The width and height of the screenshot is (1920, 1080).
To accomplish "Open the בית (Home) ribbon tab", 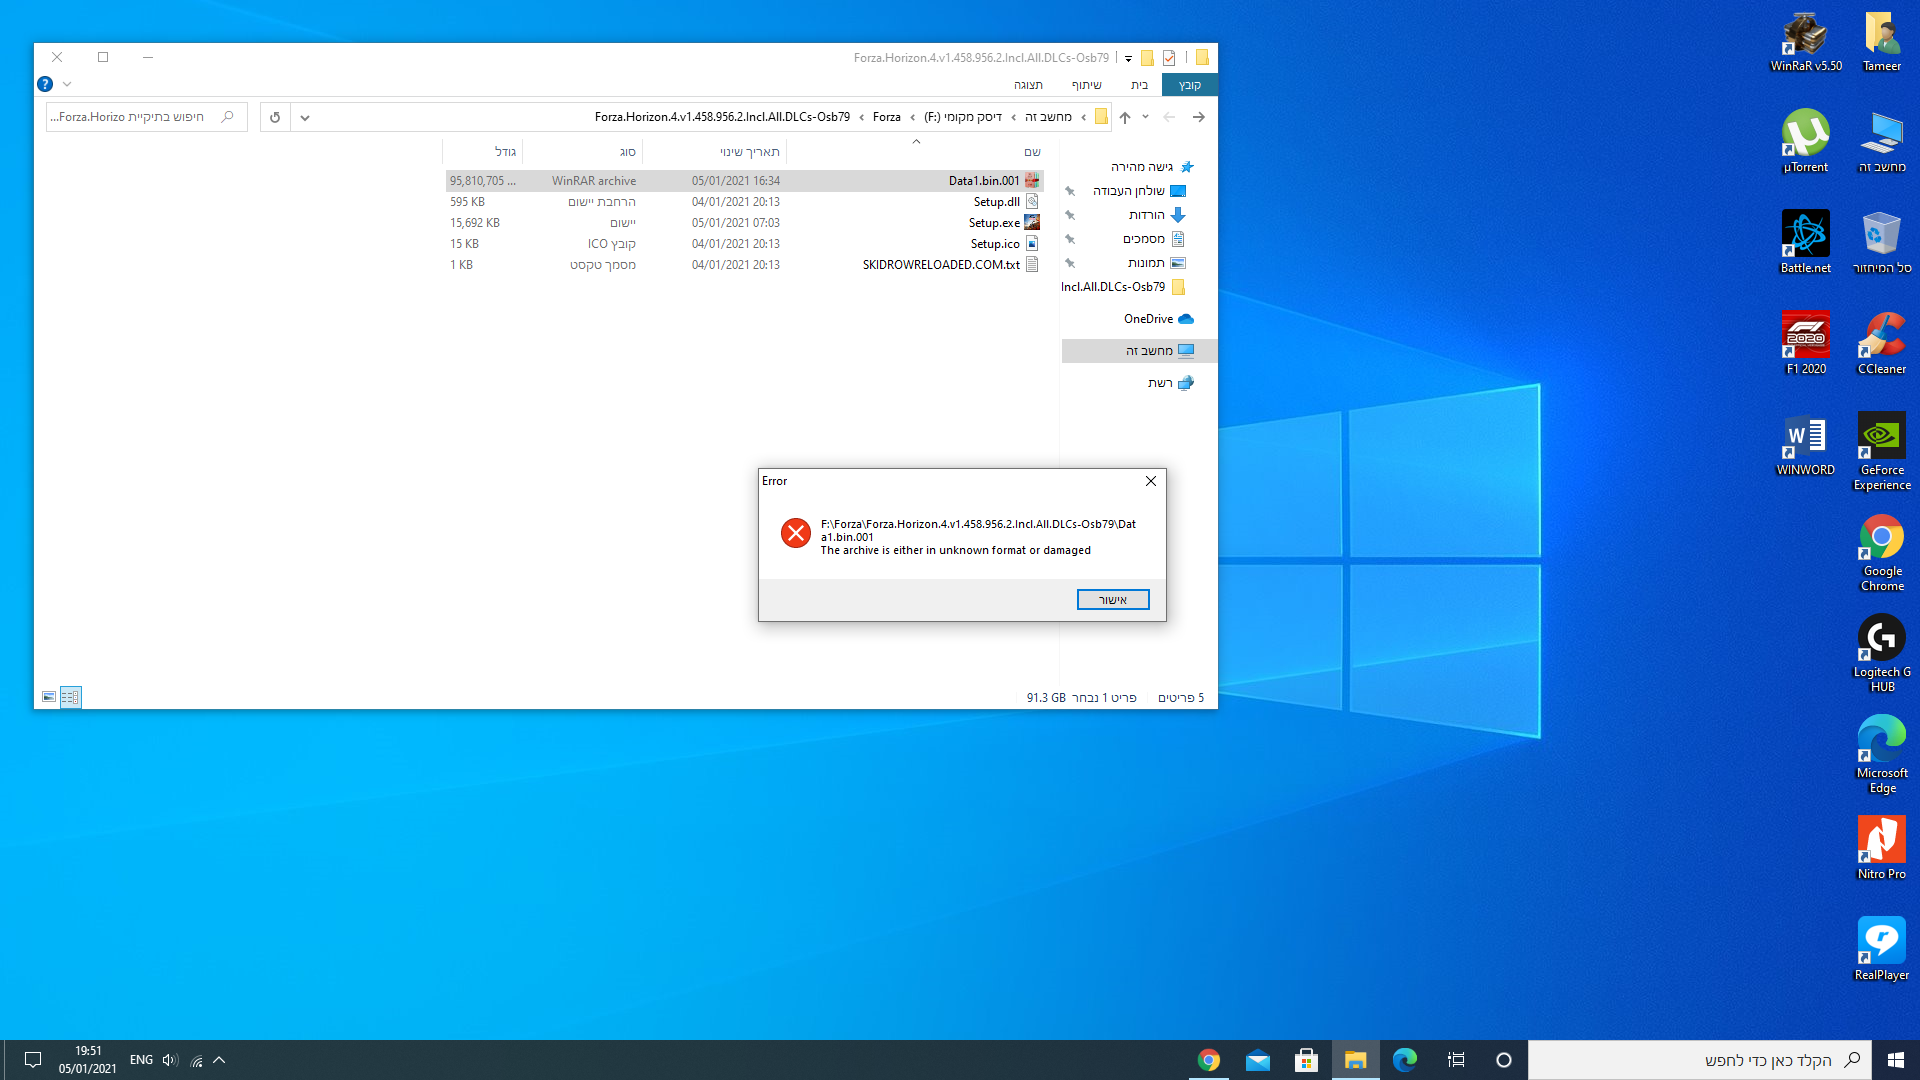I will point(1140,85).
